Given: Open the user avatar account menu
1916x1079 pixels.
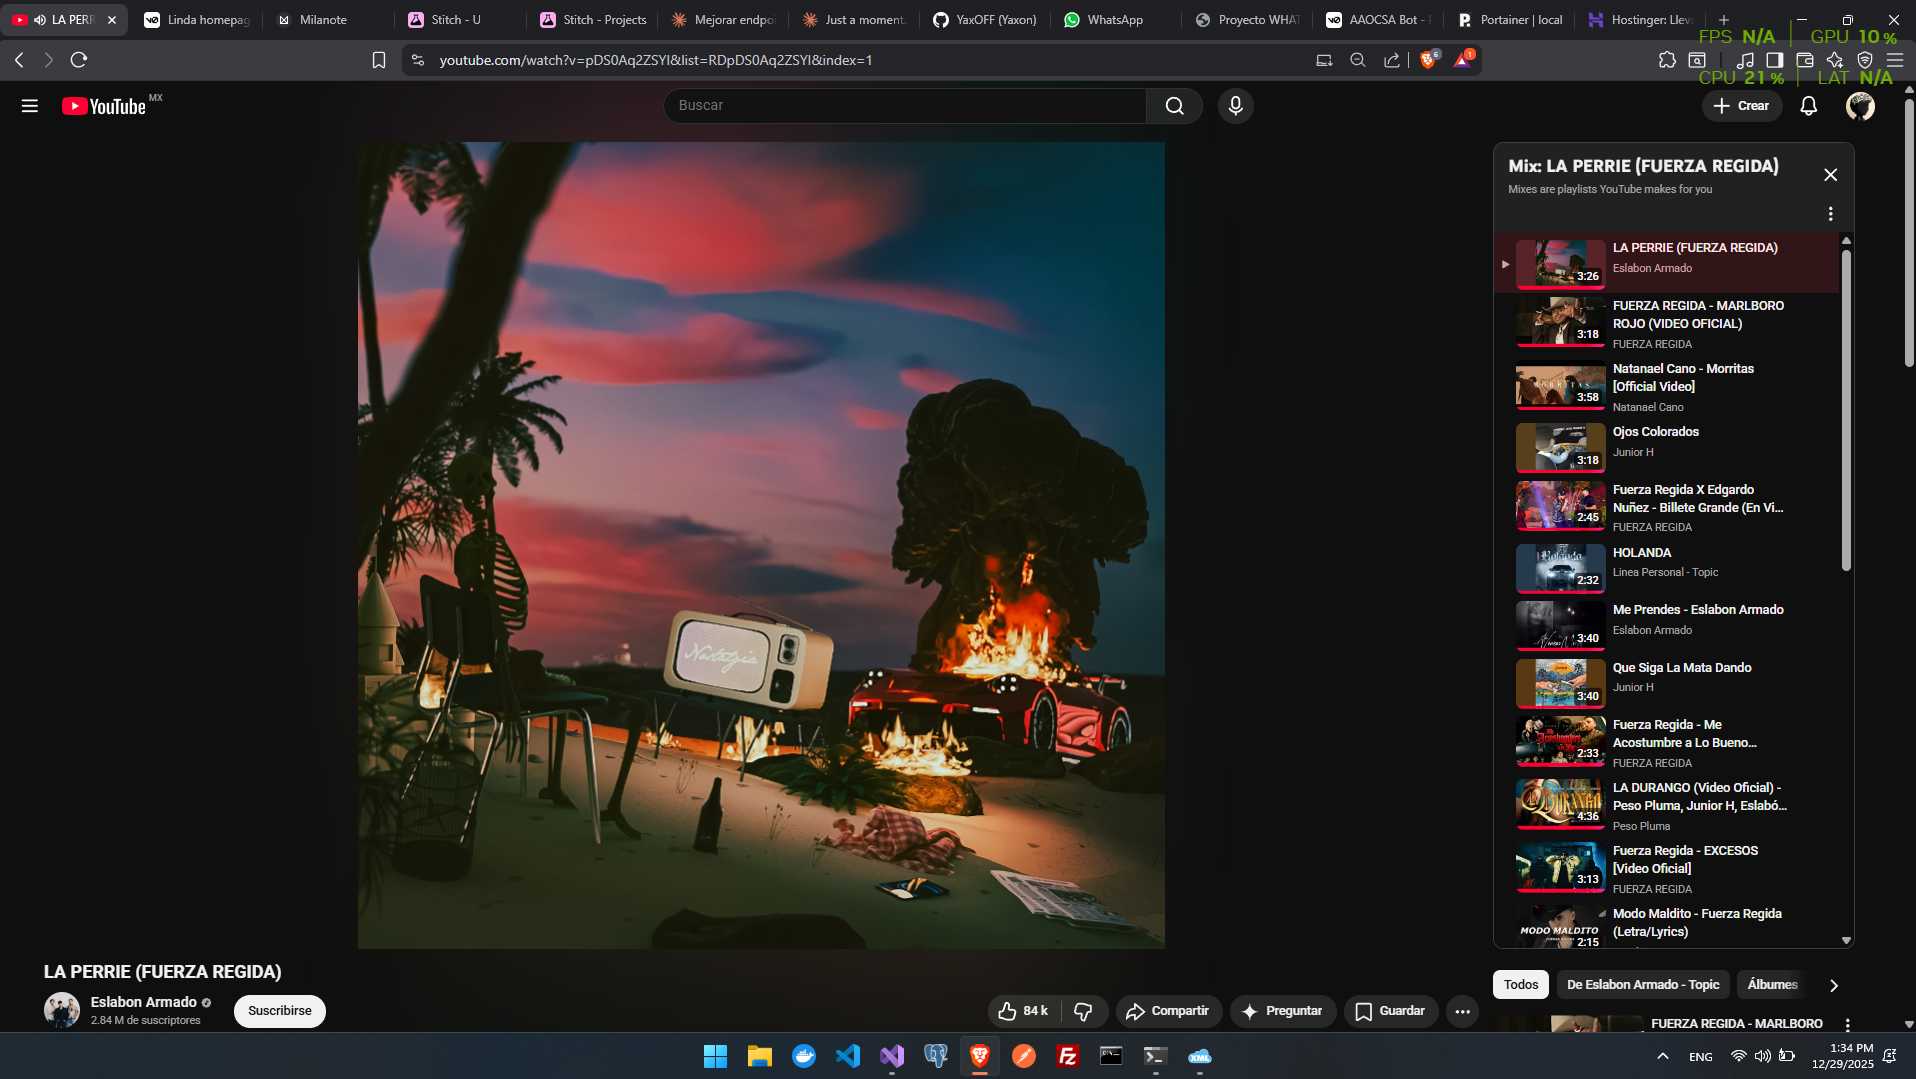Looking at the screenshot, I should tap(1860, 106).
